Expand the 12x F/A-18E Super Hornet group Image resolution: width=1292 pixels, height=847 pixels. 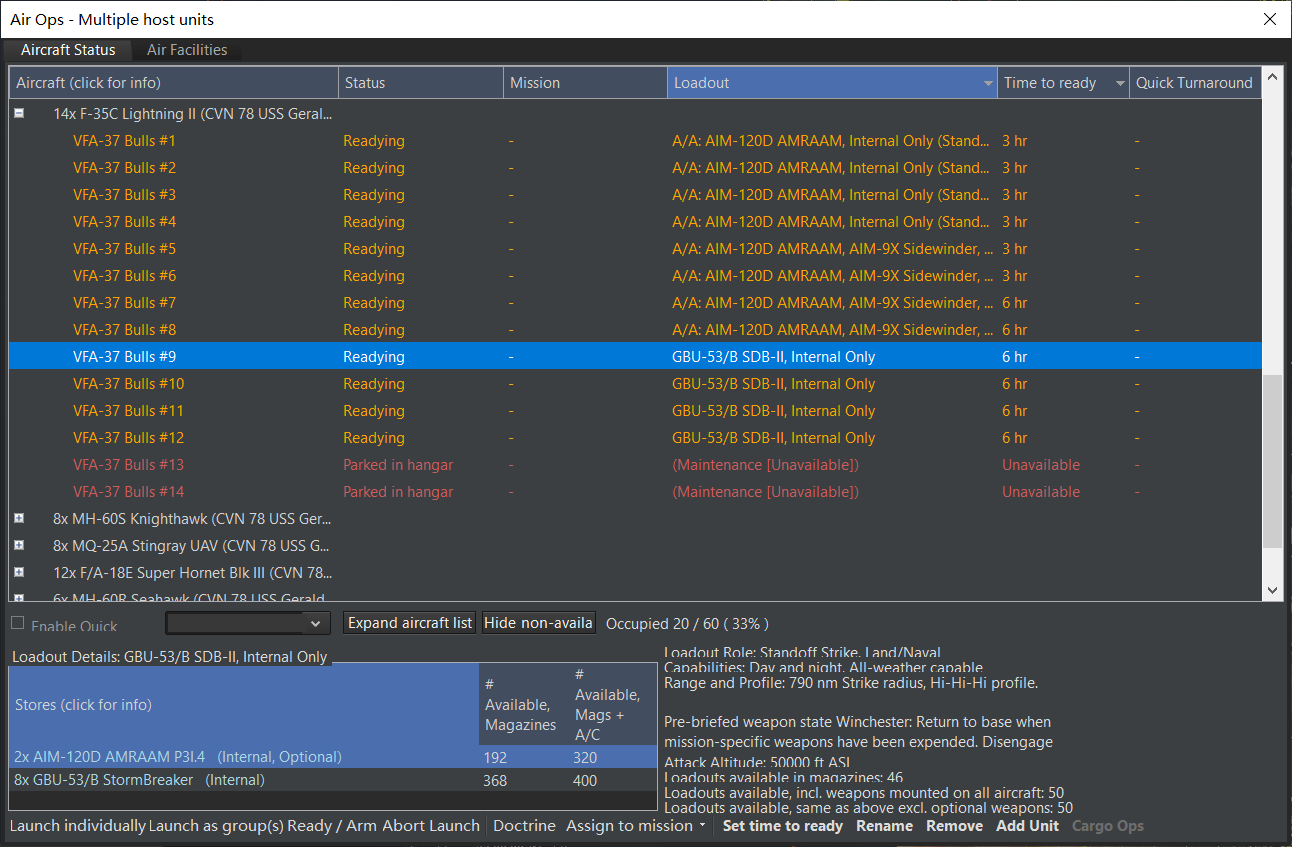point(19,573)
